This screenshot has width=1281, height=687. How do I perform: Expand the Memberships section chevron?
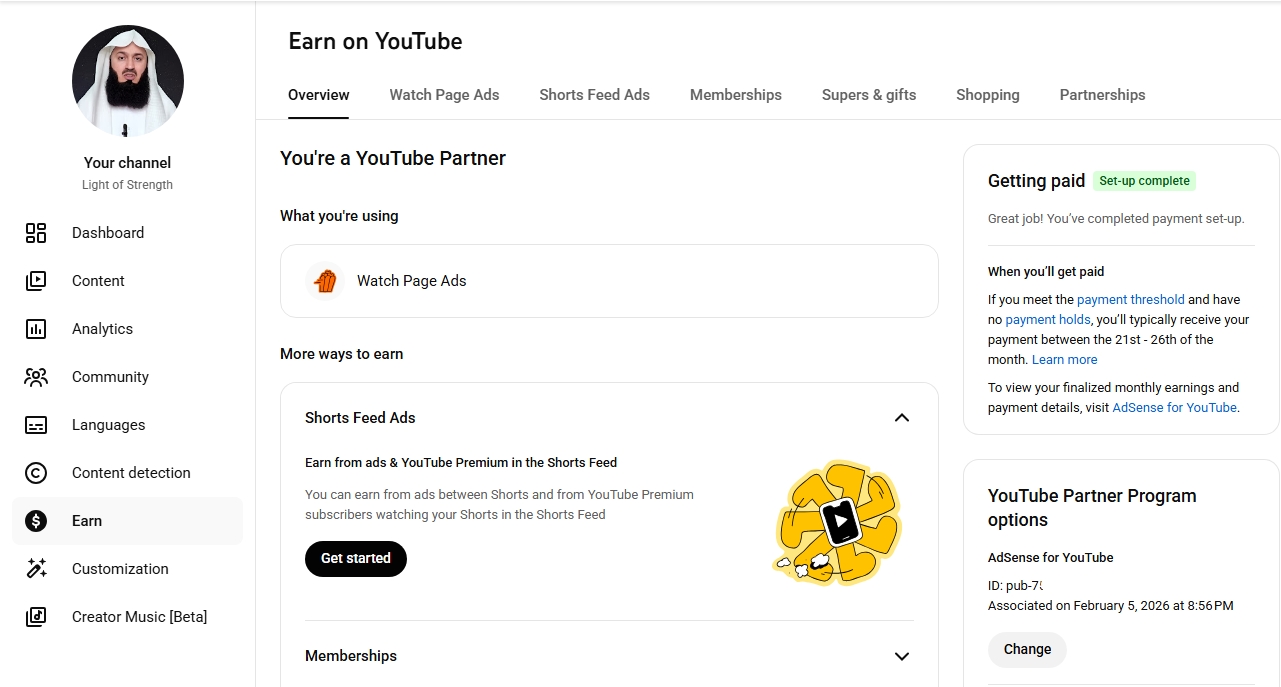point(902,656)
